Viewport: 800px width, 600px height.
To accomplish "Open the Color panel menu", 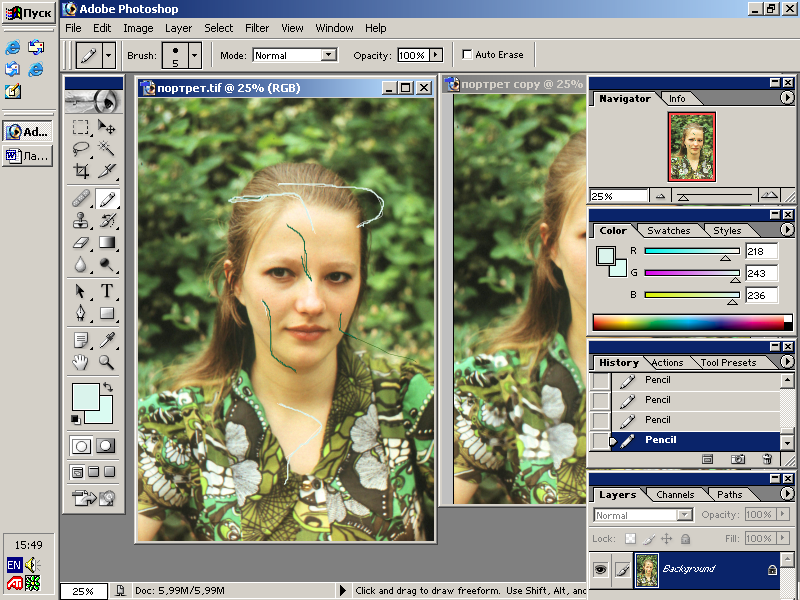I will pyautogui.click(x=787, y=230).
